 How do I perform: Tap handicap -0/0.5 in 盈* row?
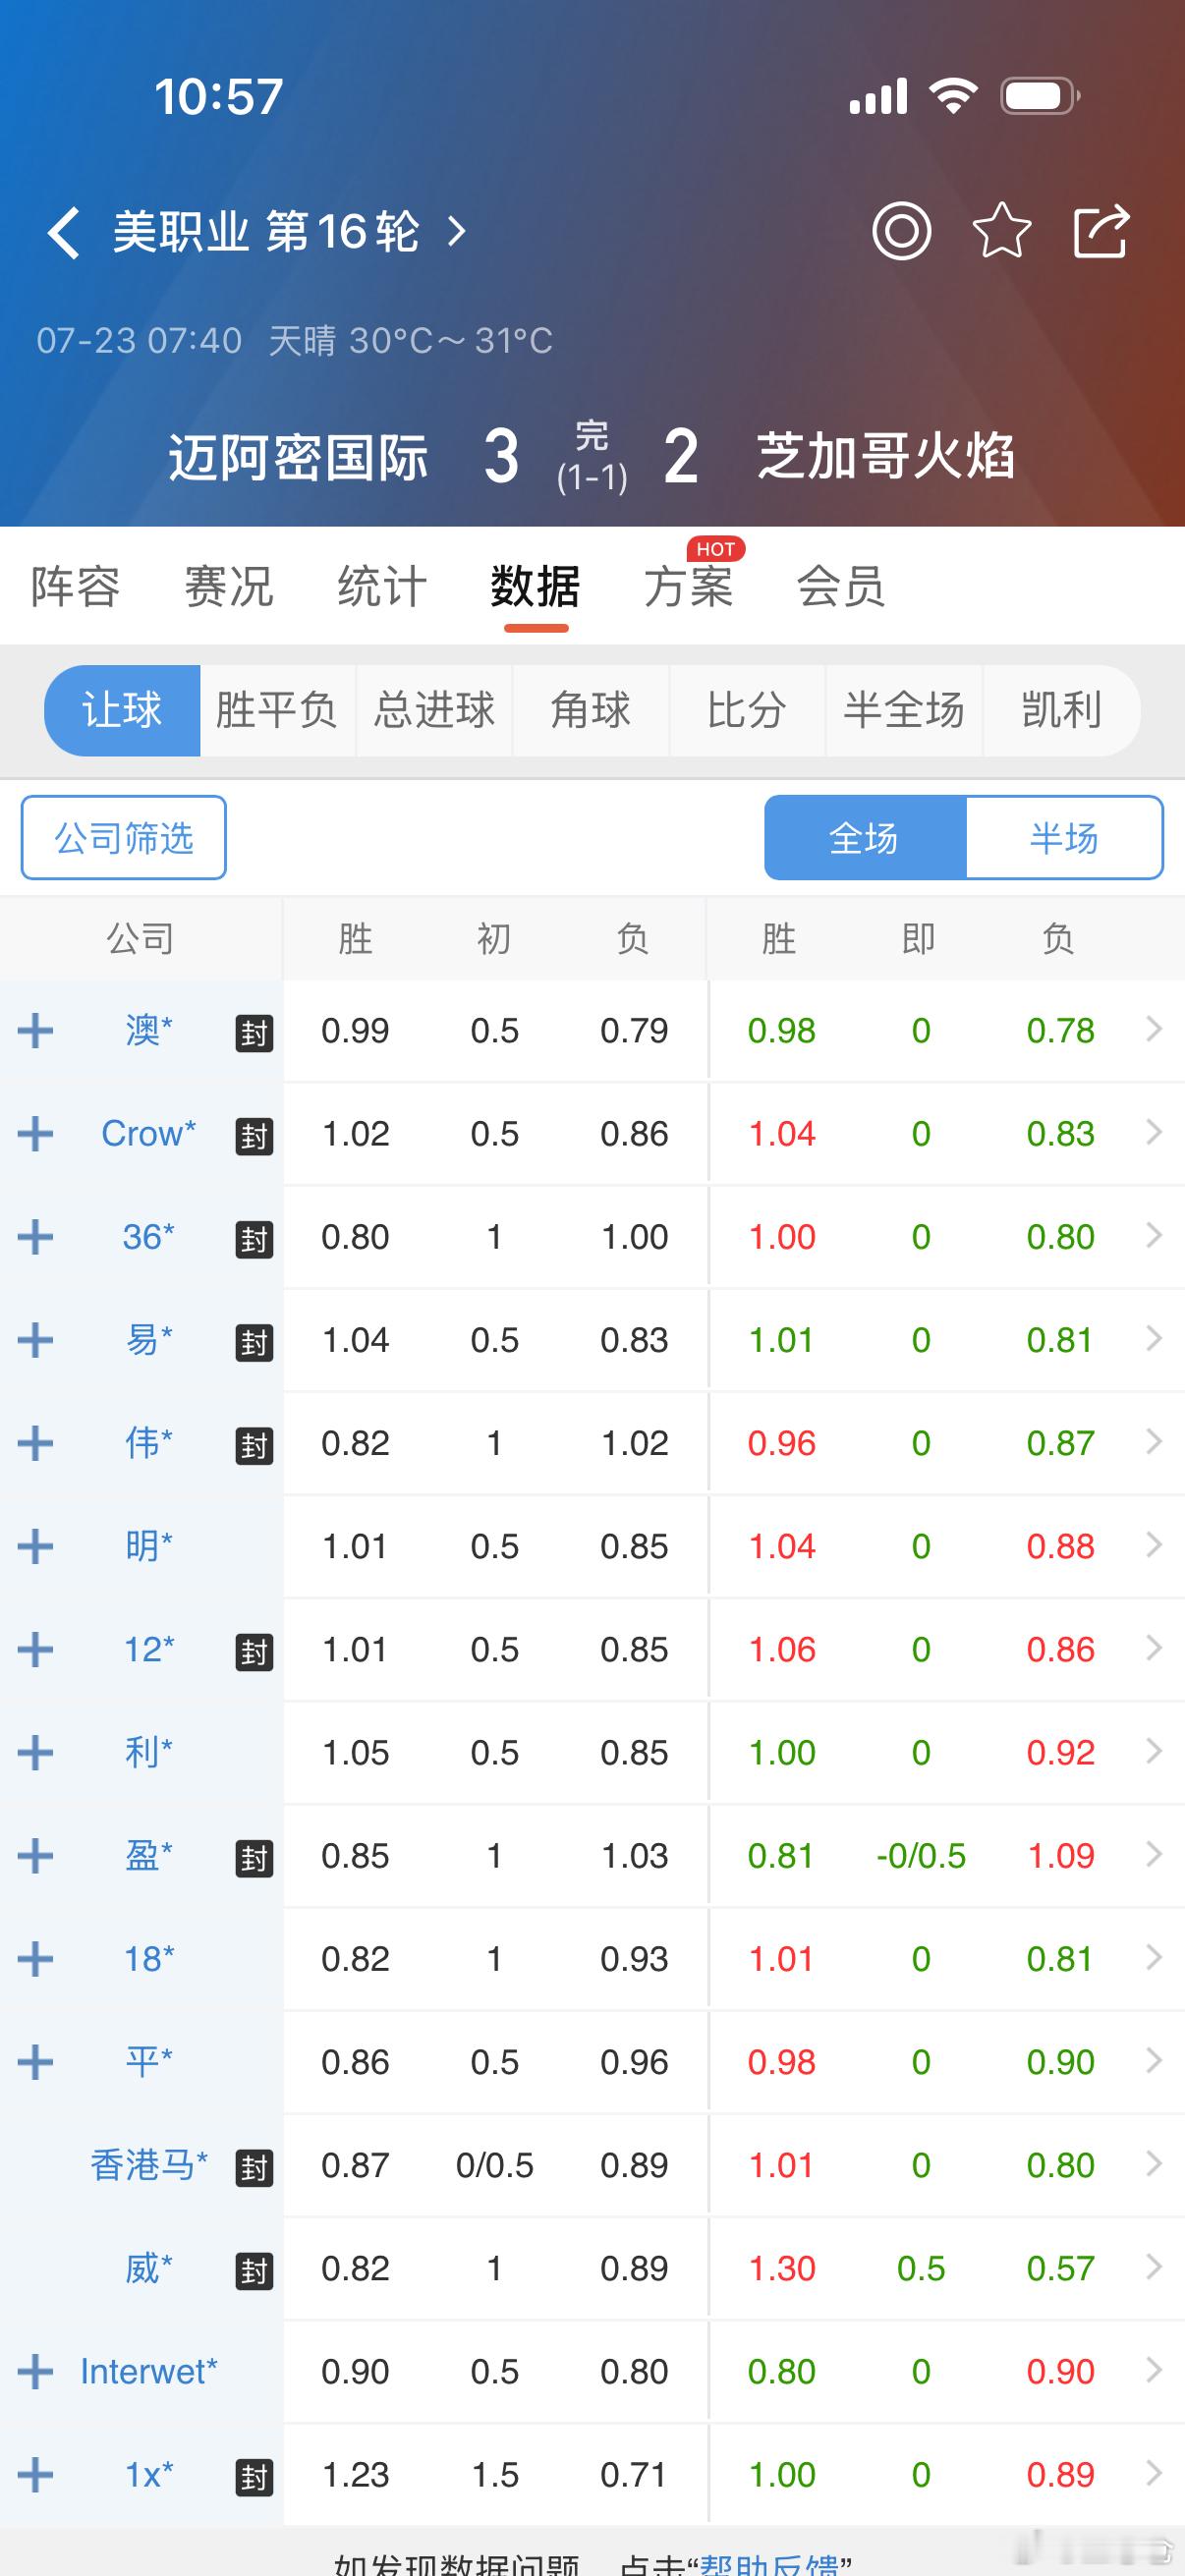pos(921,1856)
